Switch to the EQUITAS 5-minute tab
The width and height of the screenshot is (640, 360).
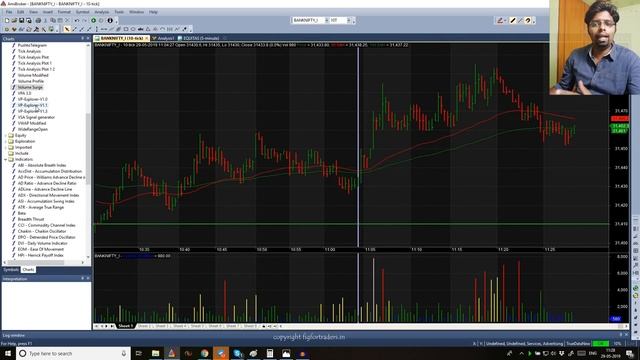point(199,38)
